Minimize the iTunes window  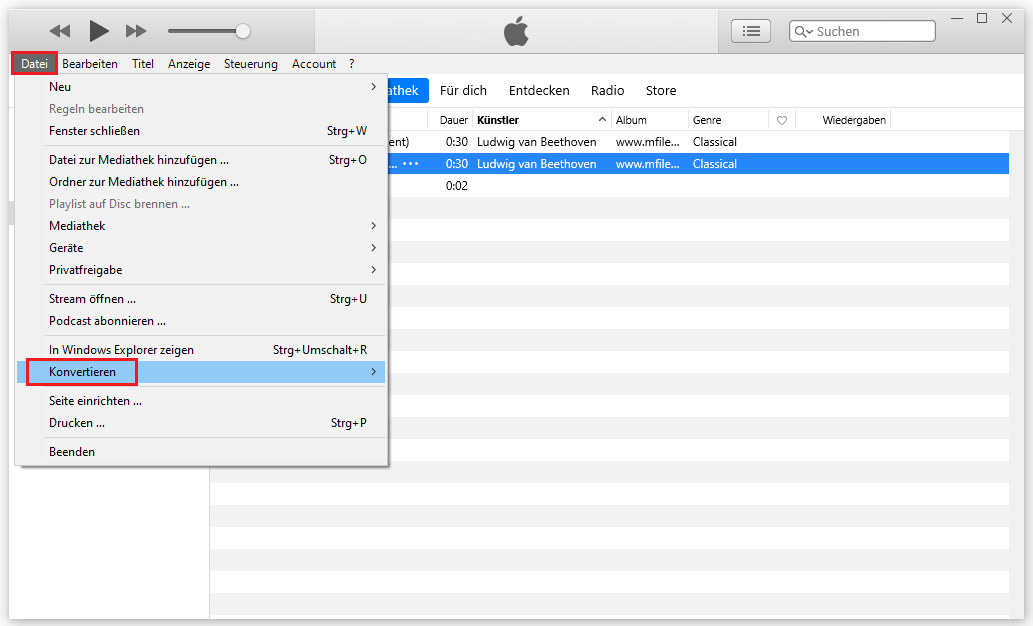coord(957,18)
